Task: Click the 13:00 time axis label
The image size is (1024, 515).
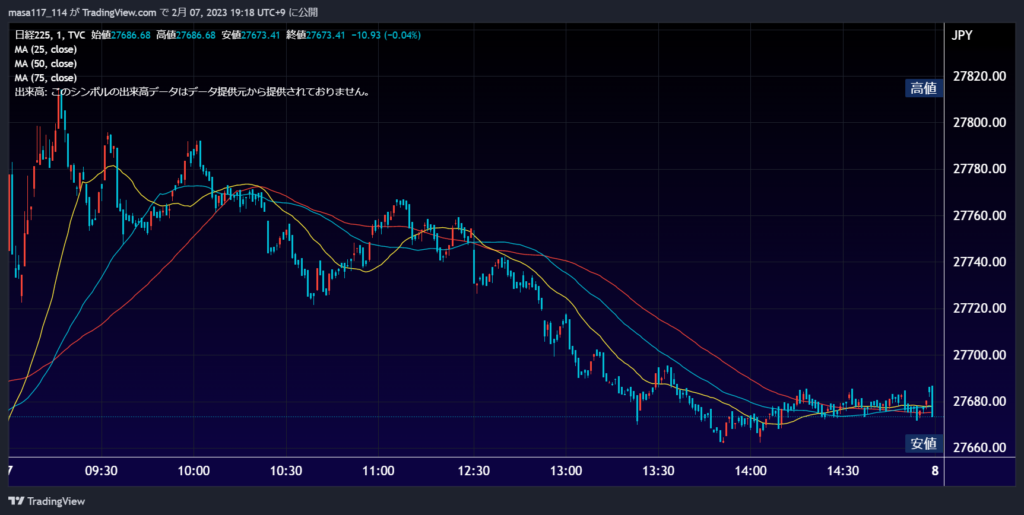Action: [566, 471]
